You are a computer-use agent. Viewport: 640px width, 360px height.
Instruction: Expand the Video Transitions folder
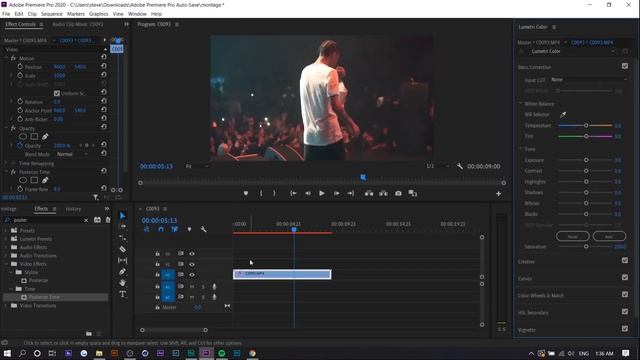click(6, 305)
